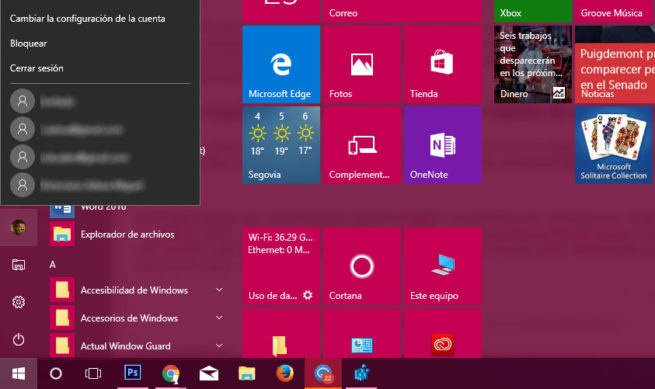Open File Explorer from taskbar
This screenshot has height=389, width=655.
(247, 374)
